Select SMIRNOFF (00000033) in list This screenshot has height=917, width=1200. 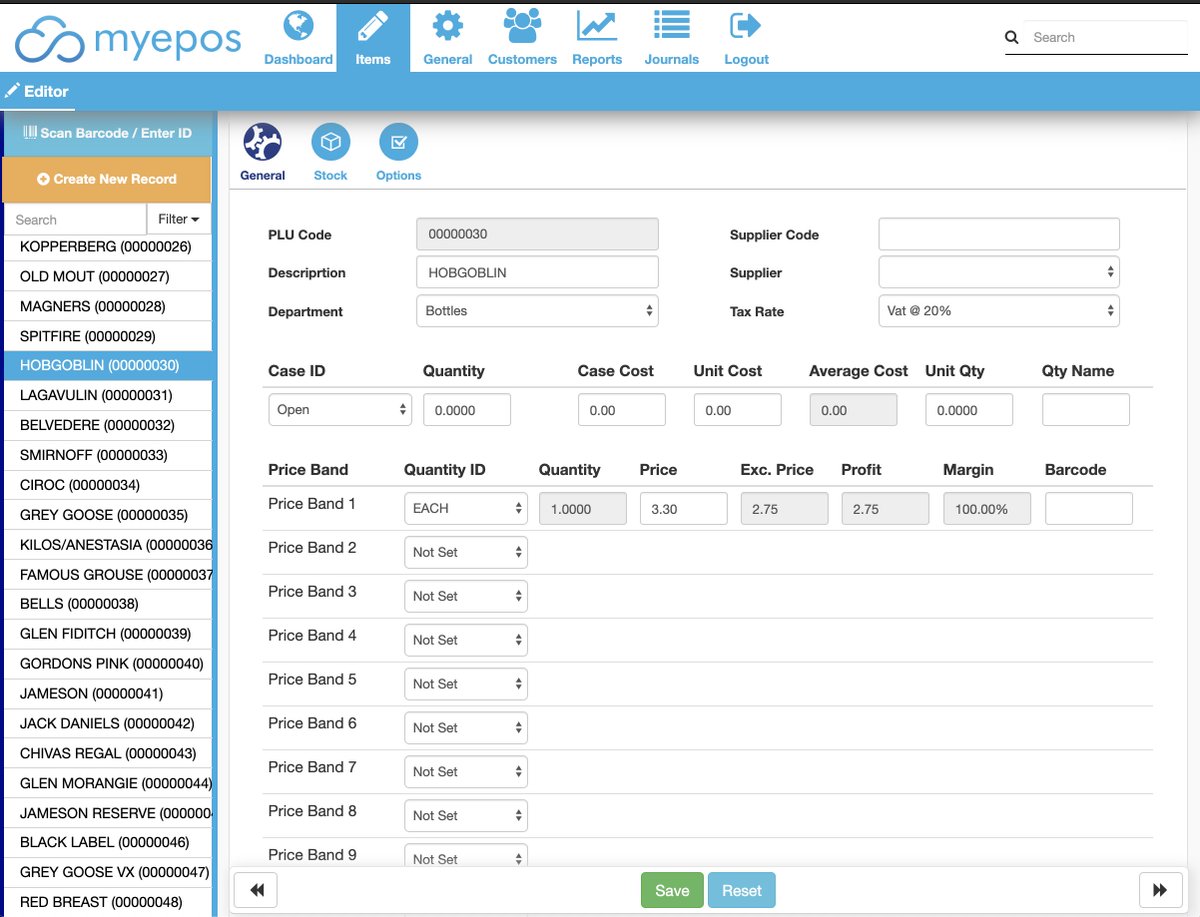(x=107, y=455)
